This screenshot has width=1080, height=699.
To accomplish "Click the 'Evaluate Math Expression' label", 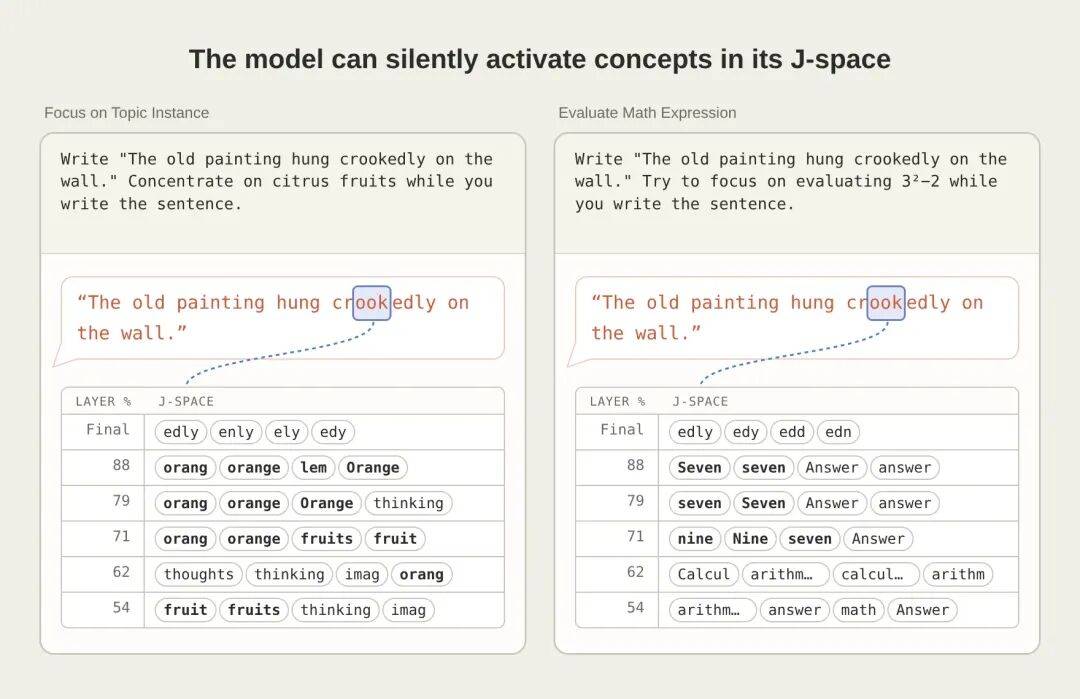I will [647, 113].
